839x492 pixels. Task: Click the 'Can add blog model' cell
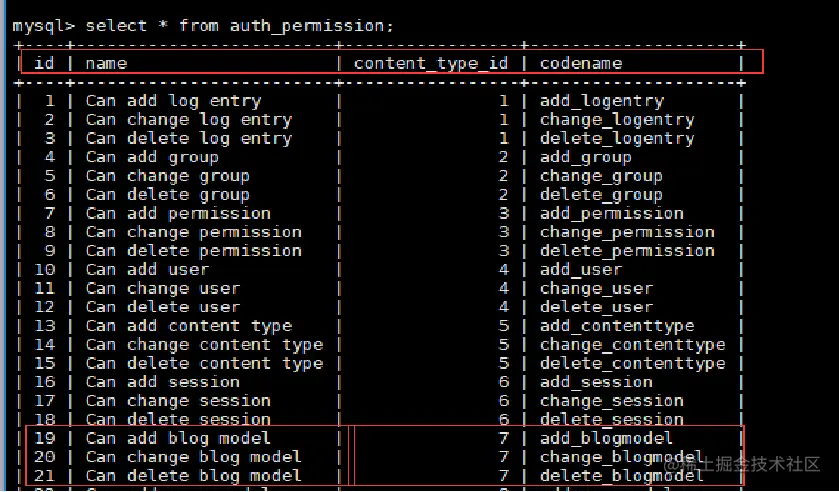pos(178,438)
